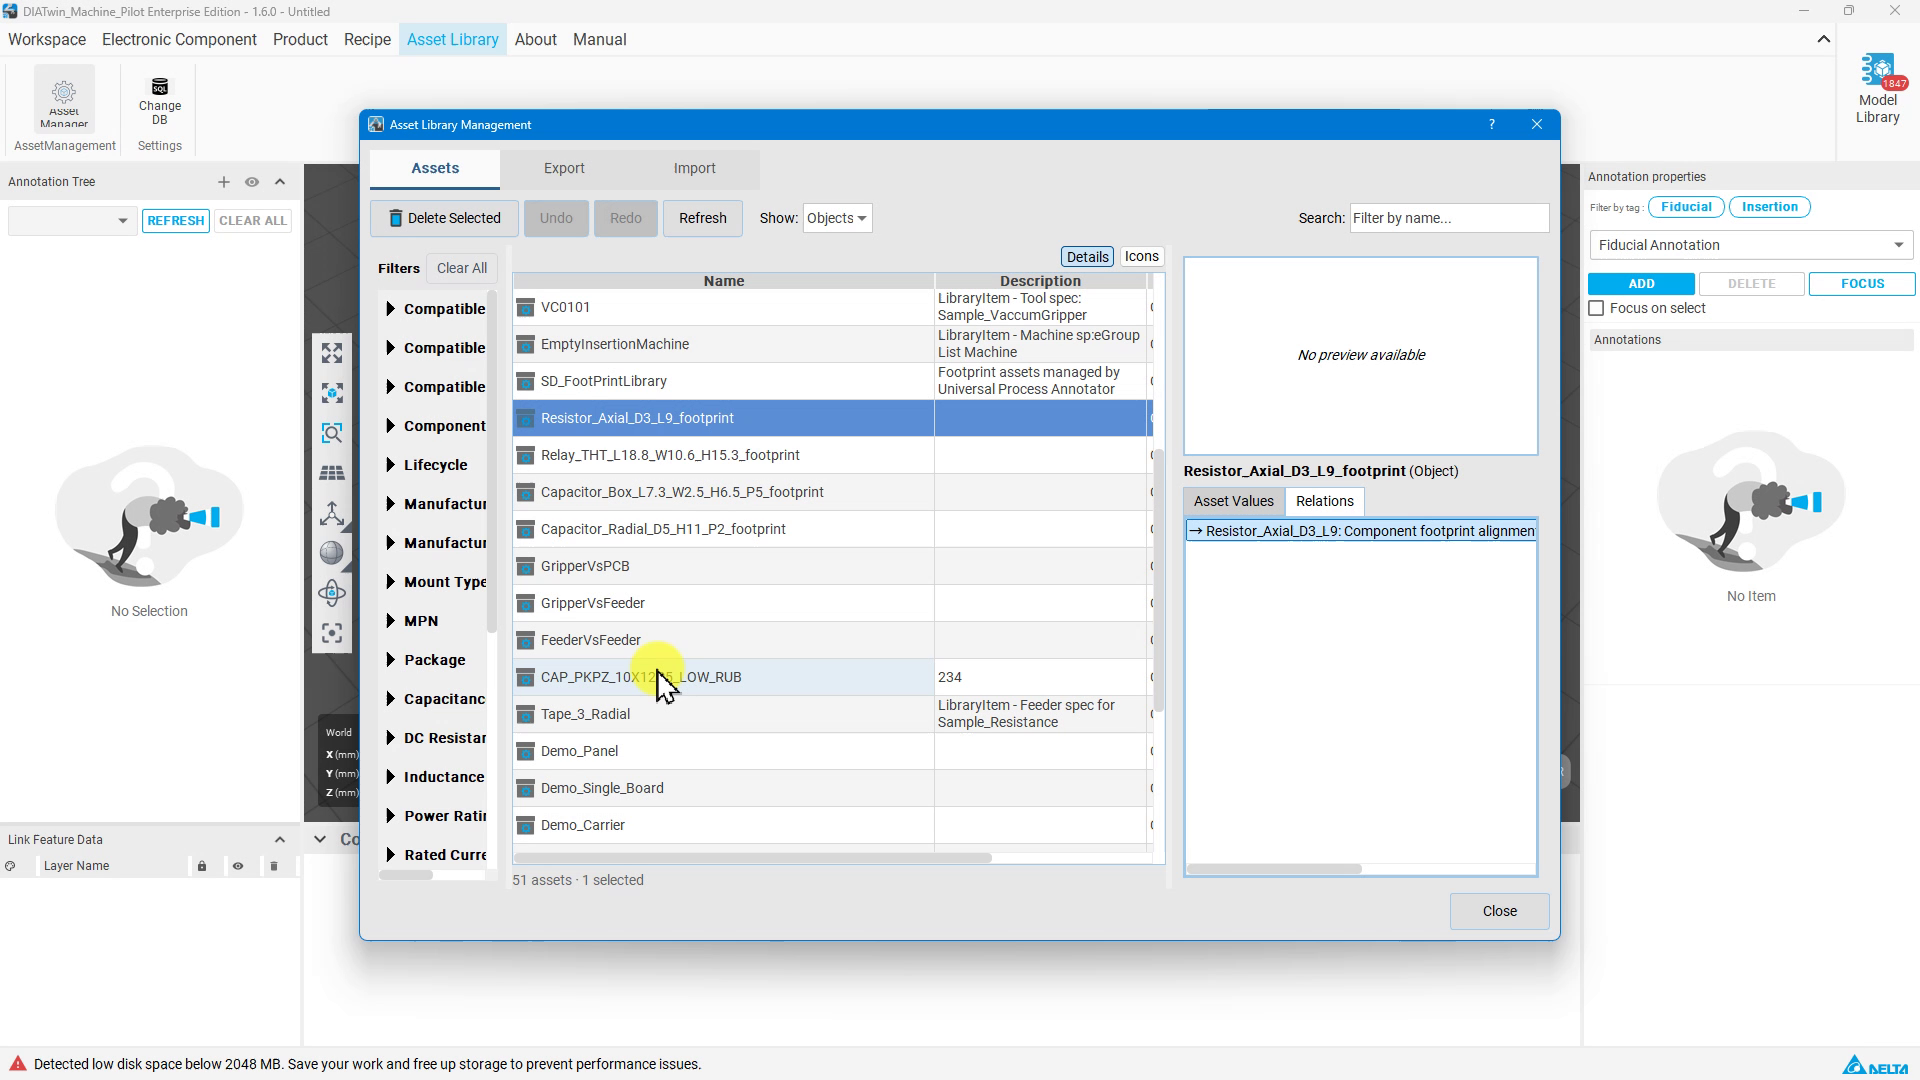Click the asset list horizontal scrollbar

[753, 858]
